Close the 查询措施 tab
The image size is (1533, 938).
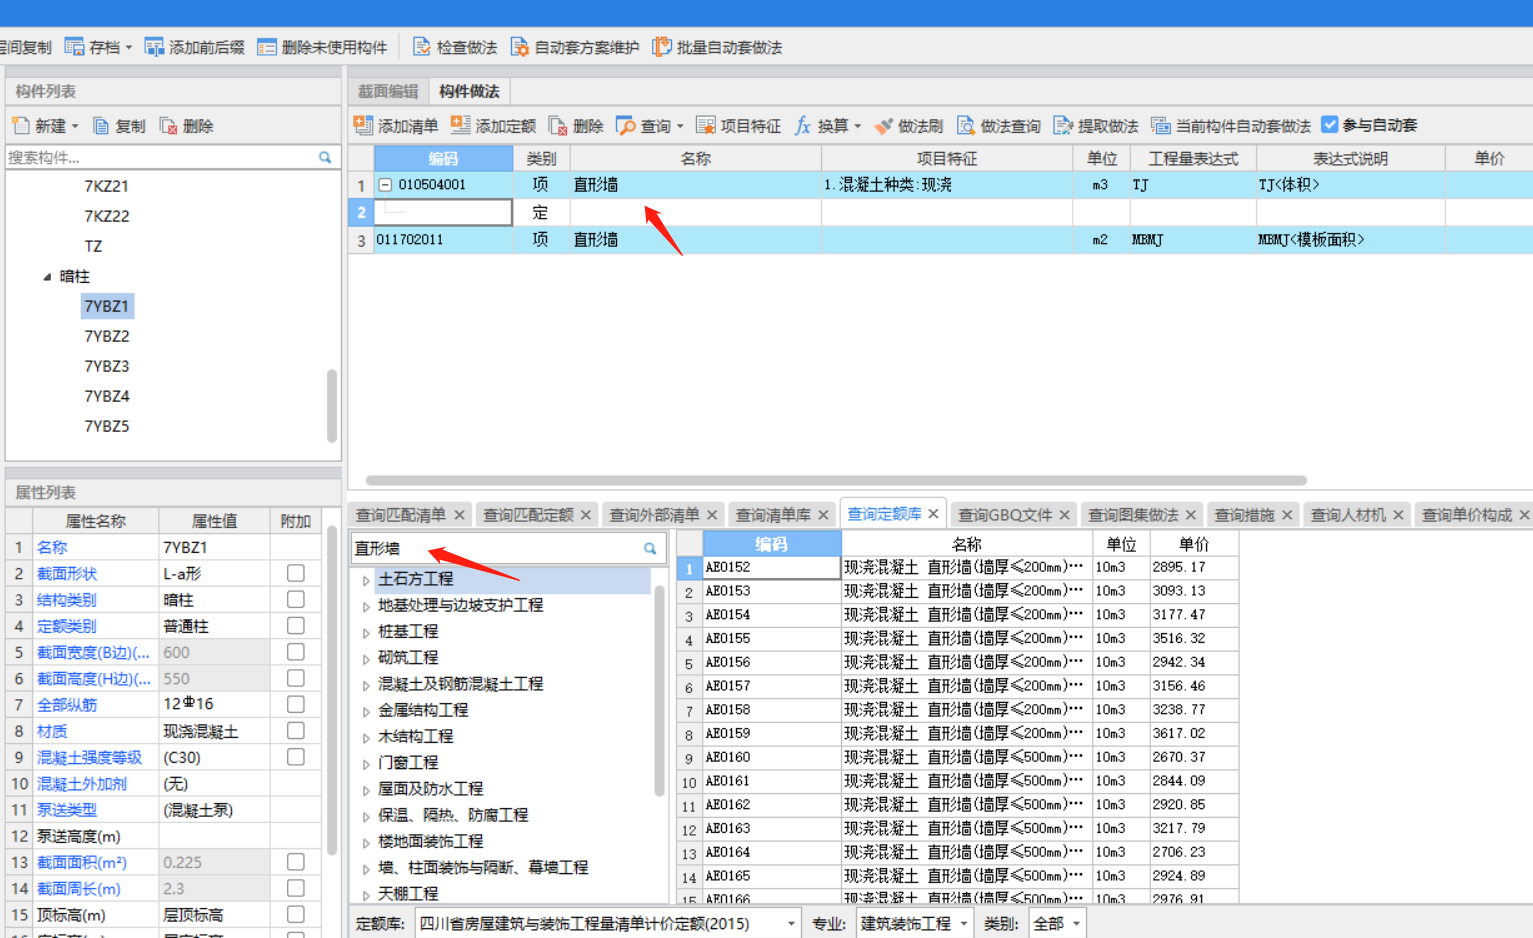pos(1287,515)
